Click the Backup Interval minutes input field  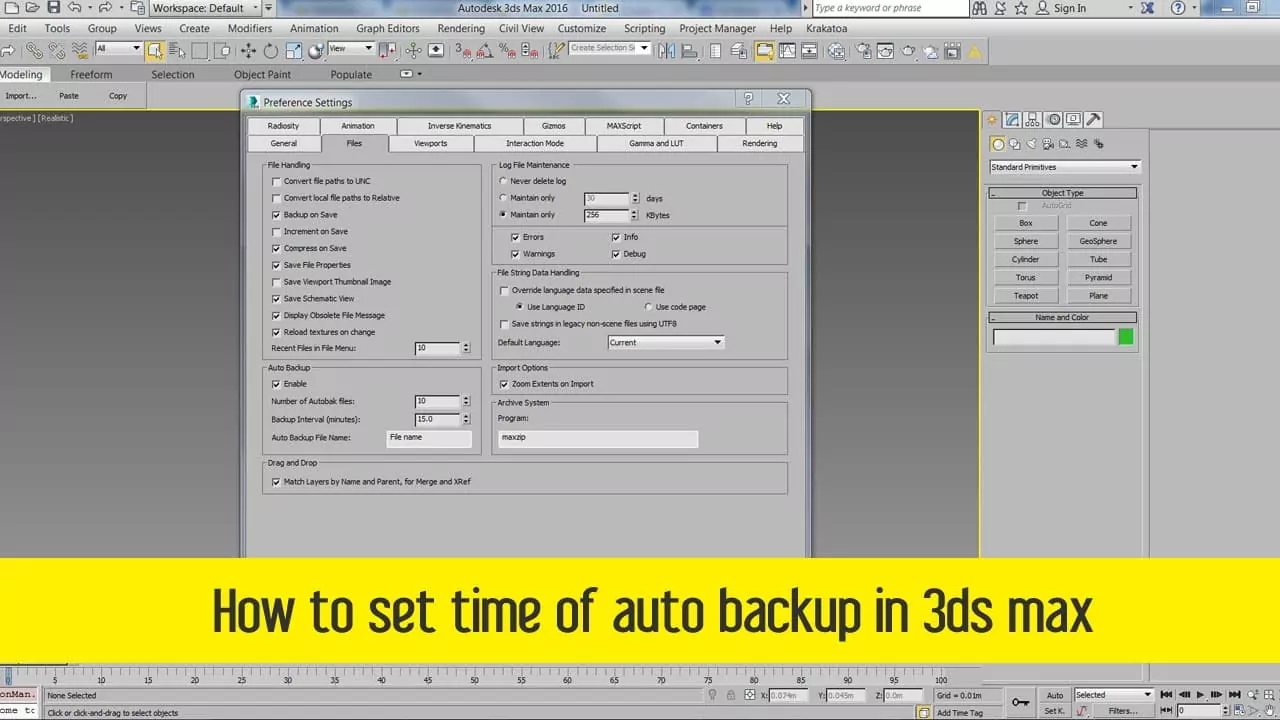[x=437, y=420]
